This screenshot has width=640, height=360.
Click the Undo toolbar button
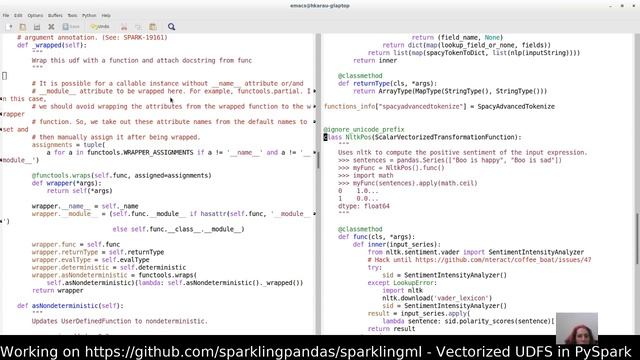tap(100, 27)
